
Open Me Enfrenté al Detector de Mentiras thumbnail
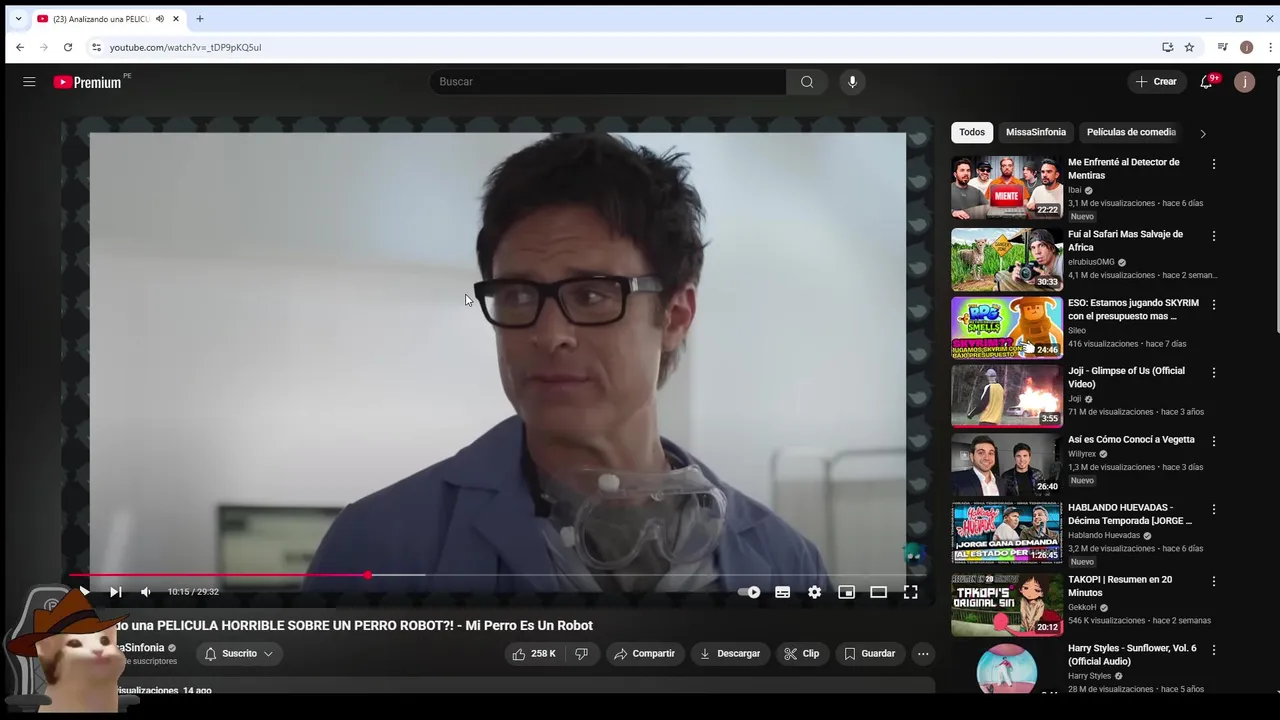coord(1007,187)
